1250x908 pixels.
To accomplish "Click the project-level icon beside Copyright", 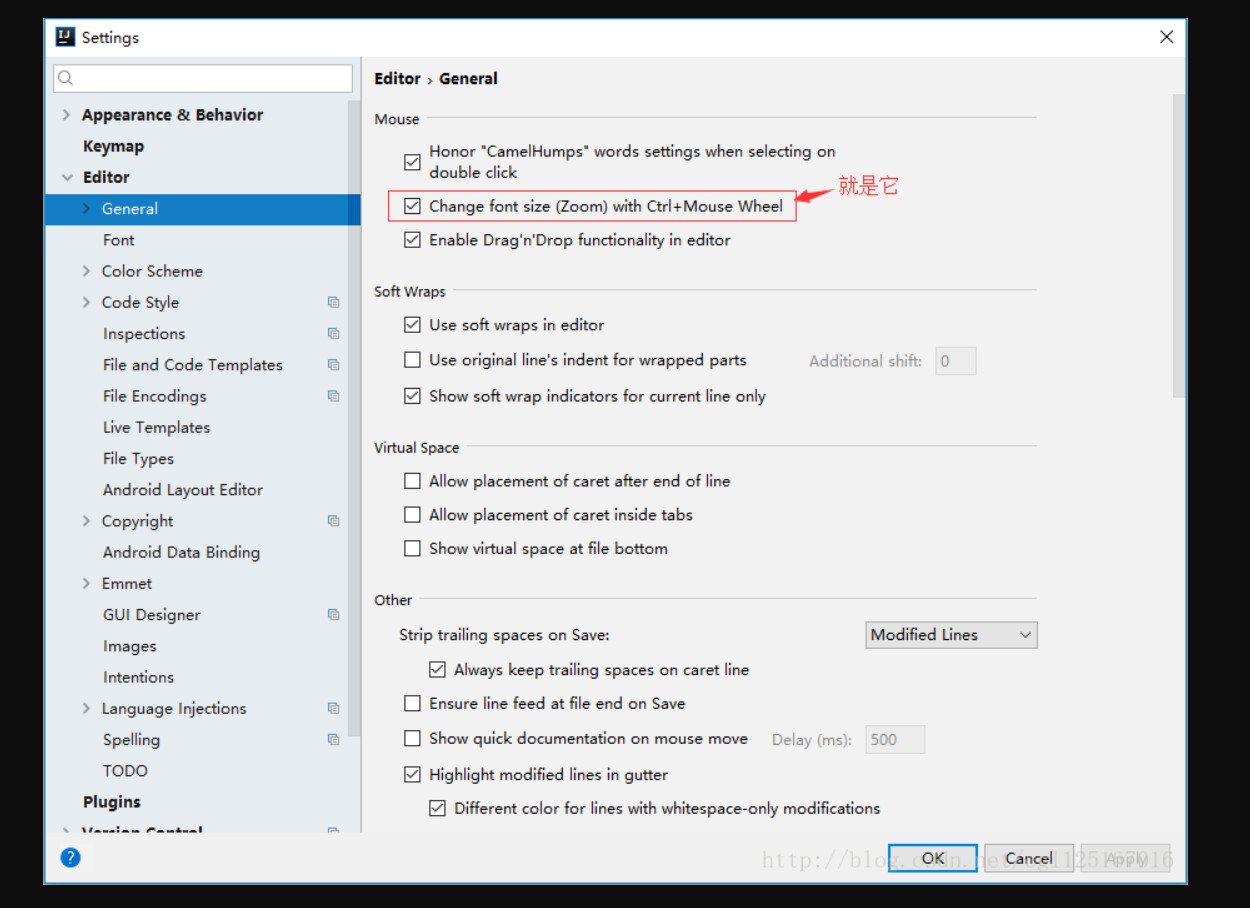I will (x=333, y=521).
